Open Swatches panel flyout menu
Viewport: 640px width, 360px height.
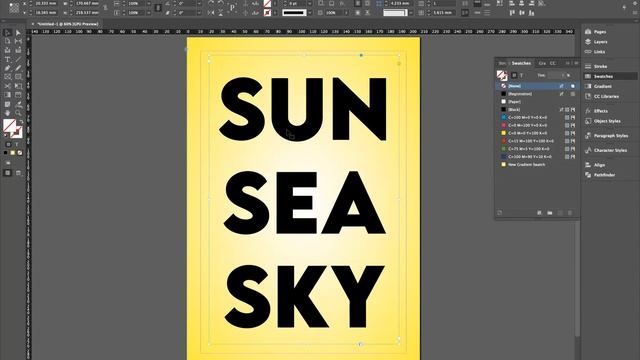[576, 63]
